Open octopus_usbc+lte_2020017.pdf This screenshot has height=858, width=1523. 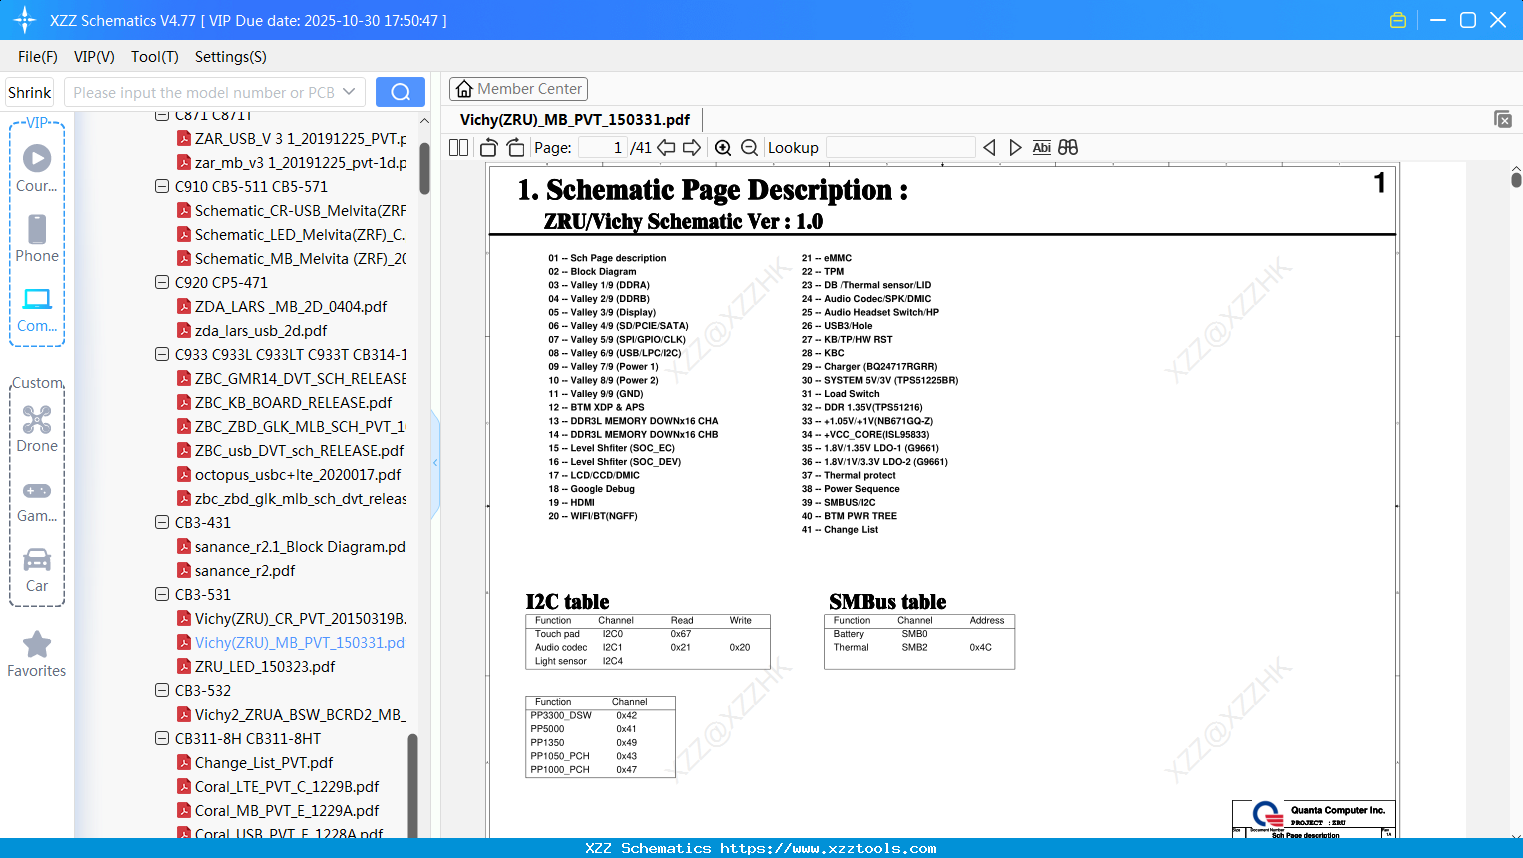click(298, 474)
